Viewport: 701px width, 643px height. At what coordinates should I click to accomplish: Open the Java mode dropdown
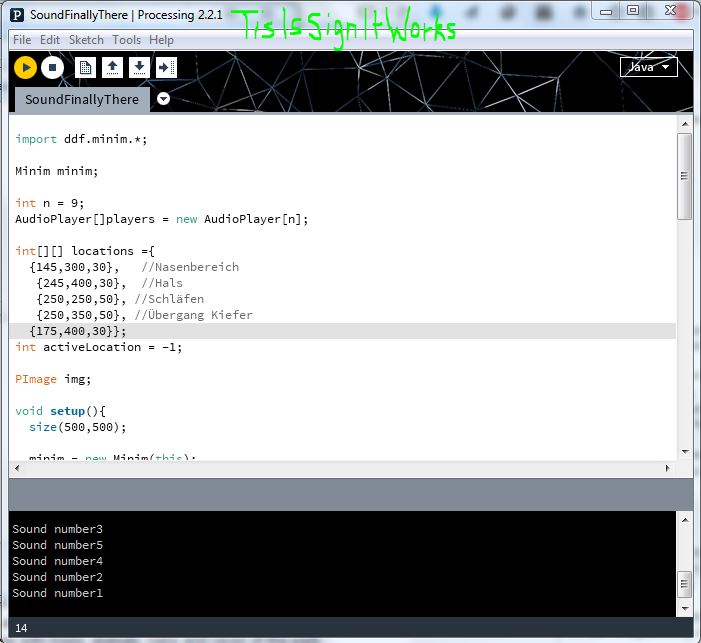648,67
